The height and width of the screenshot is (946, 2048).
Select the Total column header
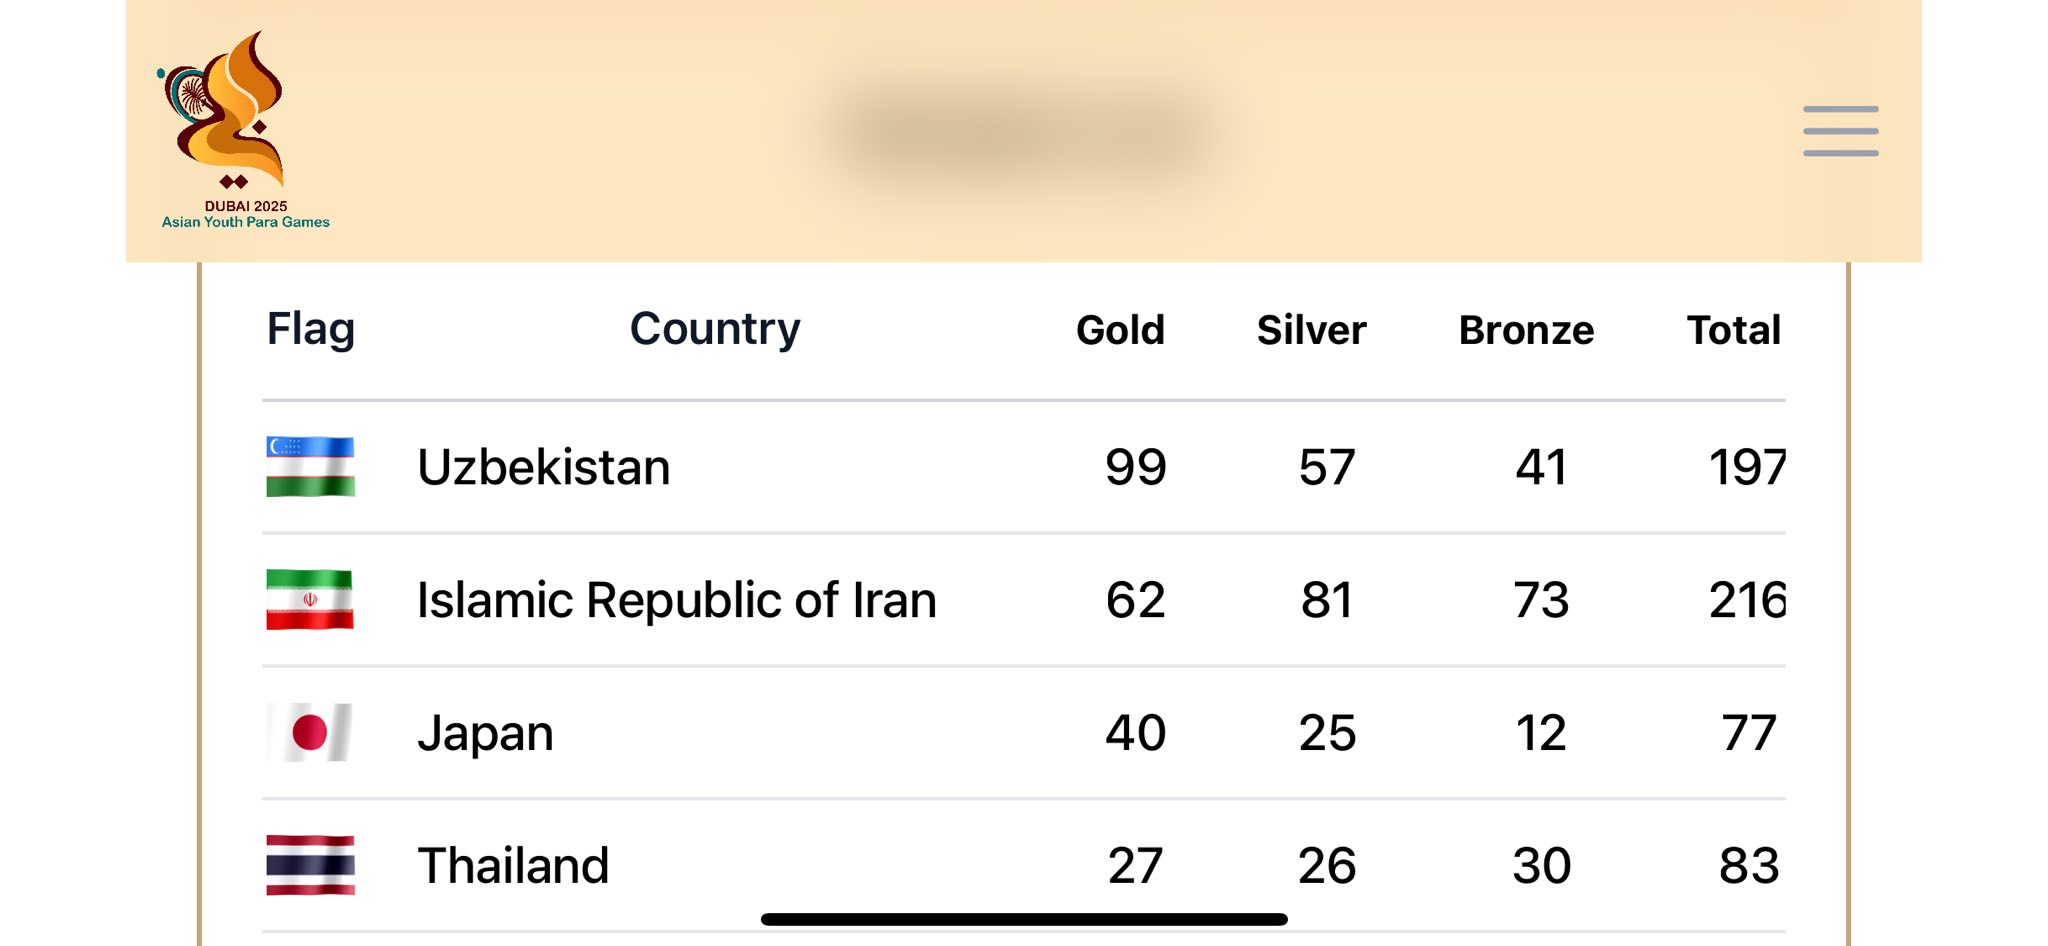click(x=1733, y=330)
